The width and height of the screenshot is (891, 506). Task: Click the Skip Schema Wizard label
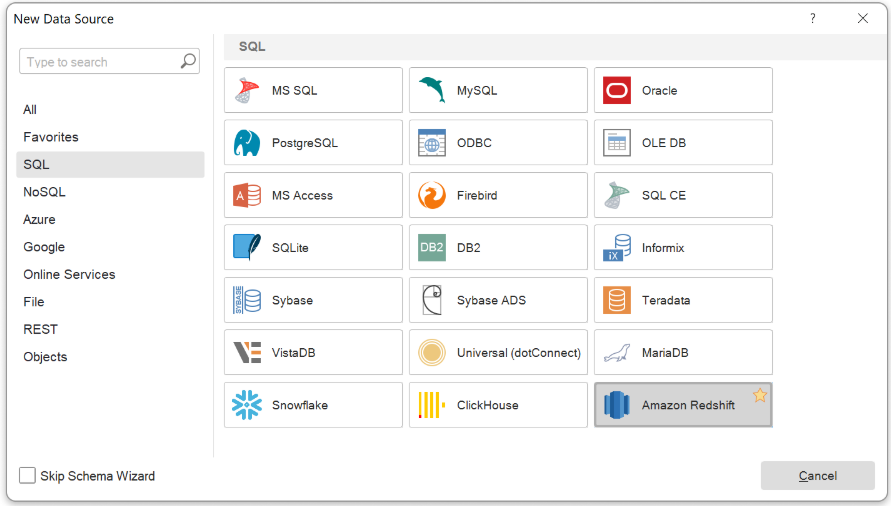point(97,476)
